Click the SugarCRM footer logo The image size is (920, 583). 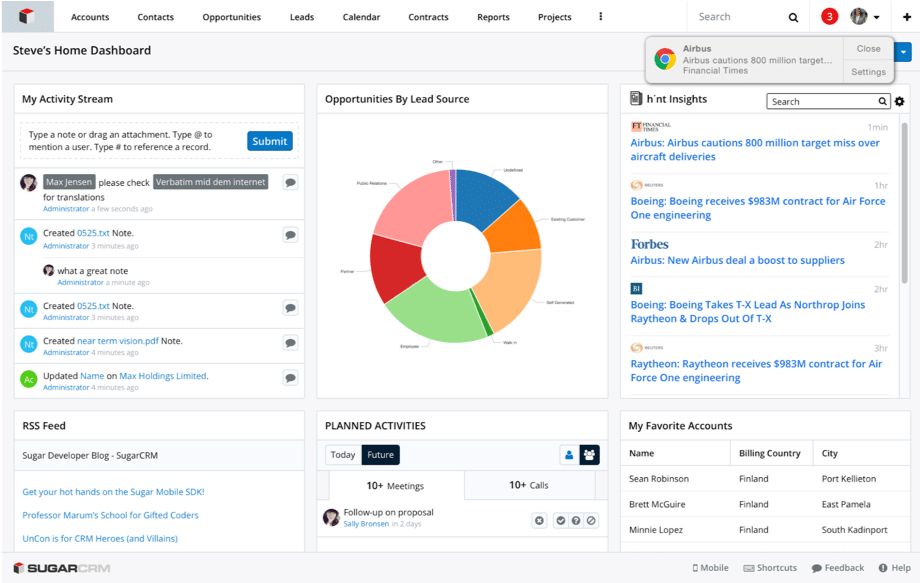click(x=62, y=568)
